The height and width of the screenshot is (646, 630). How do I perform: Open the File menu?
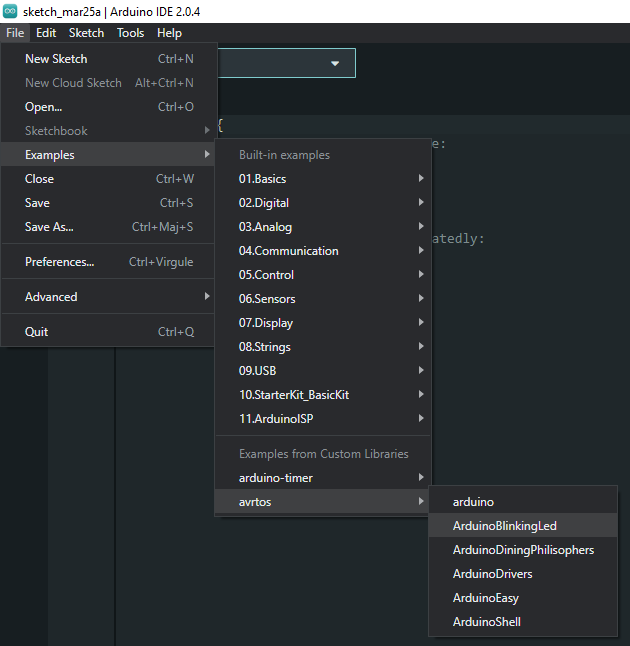(x=15, y=33)
